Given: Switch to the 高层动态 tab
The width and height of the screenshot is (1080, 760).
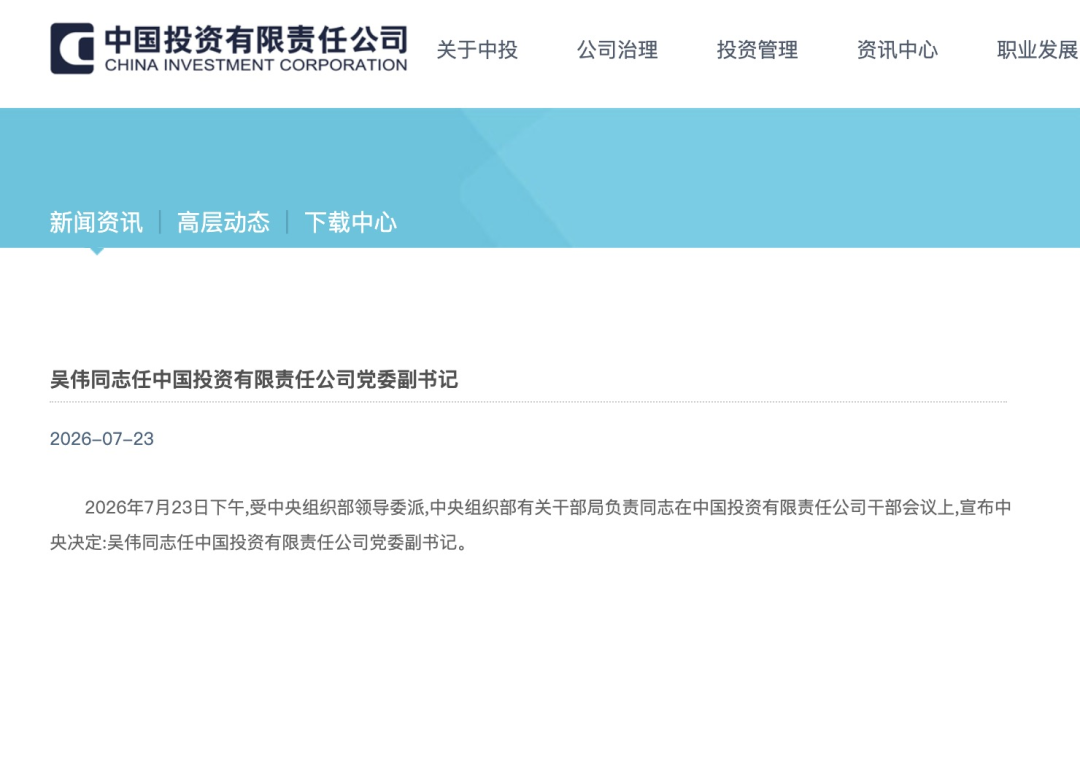Looking at the screenshot, I should tap(223, 222).
